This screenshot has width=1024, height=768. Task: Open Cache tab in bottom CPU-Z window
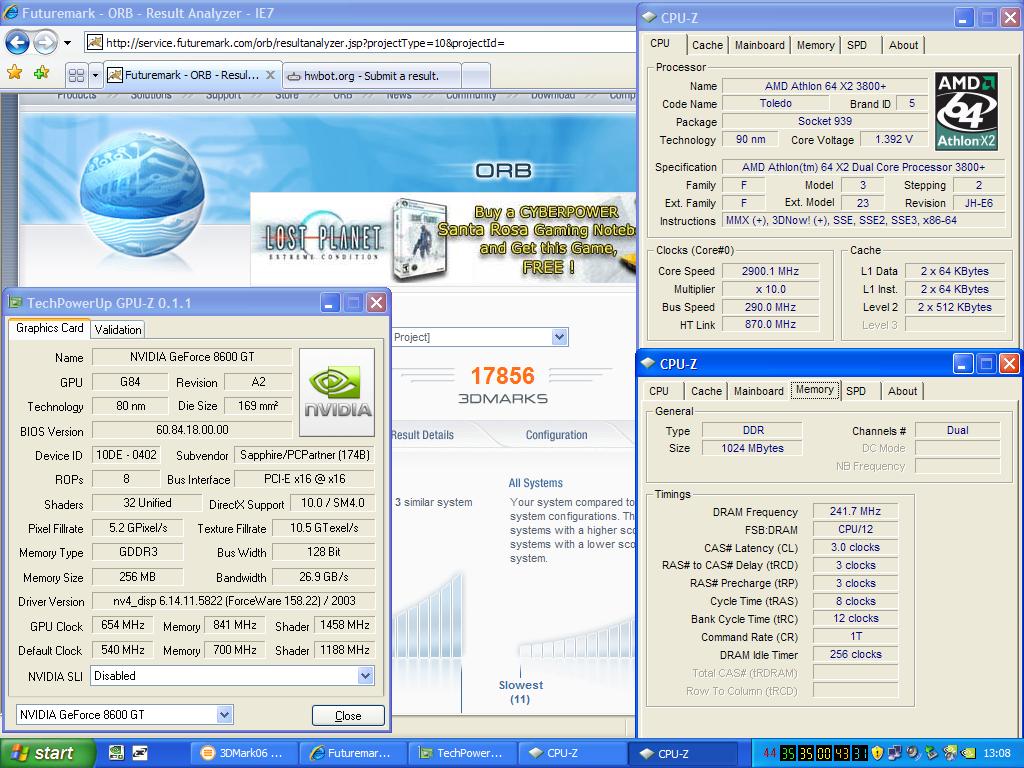point(706,391)
